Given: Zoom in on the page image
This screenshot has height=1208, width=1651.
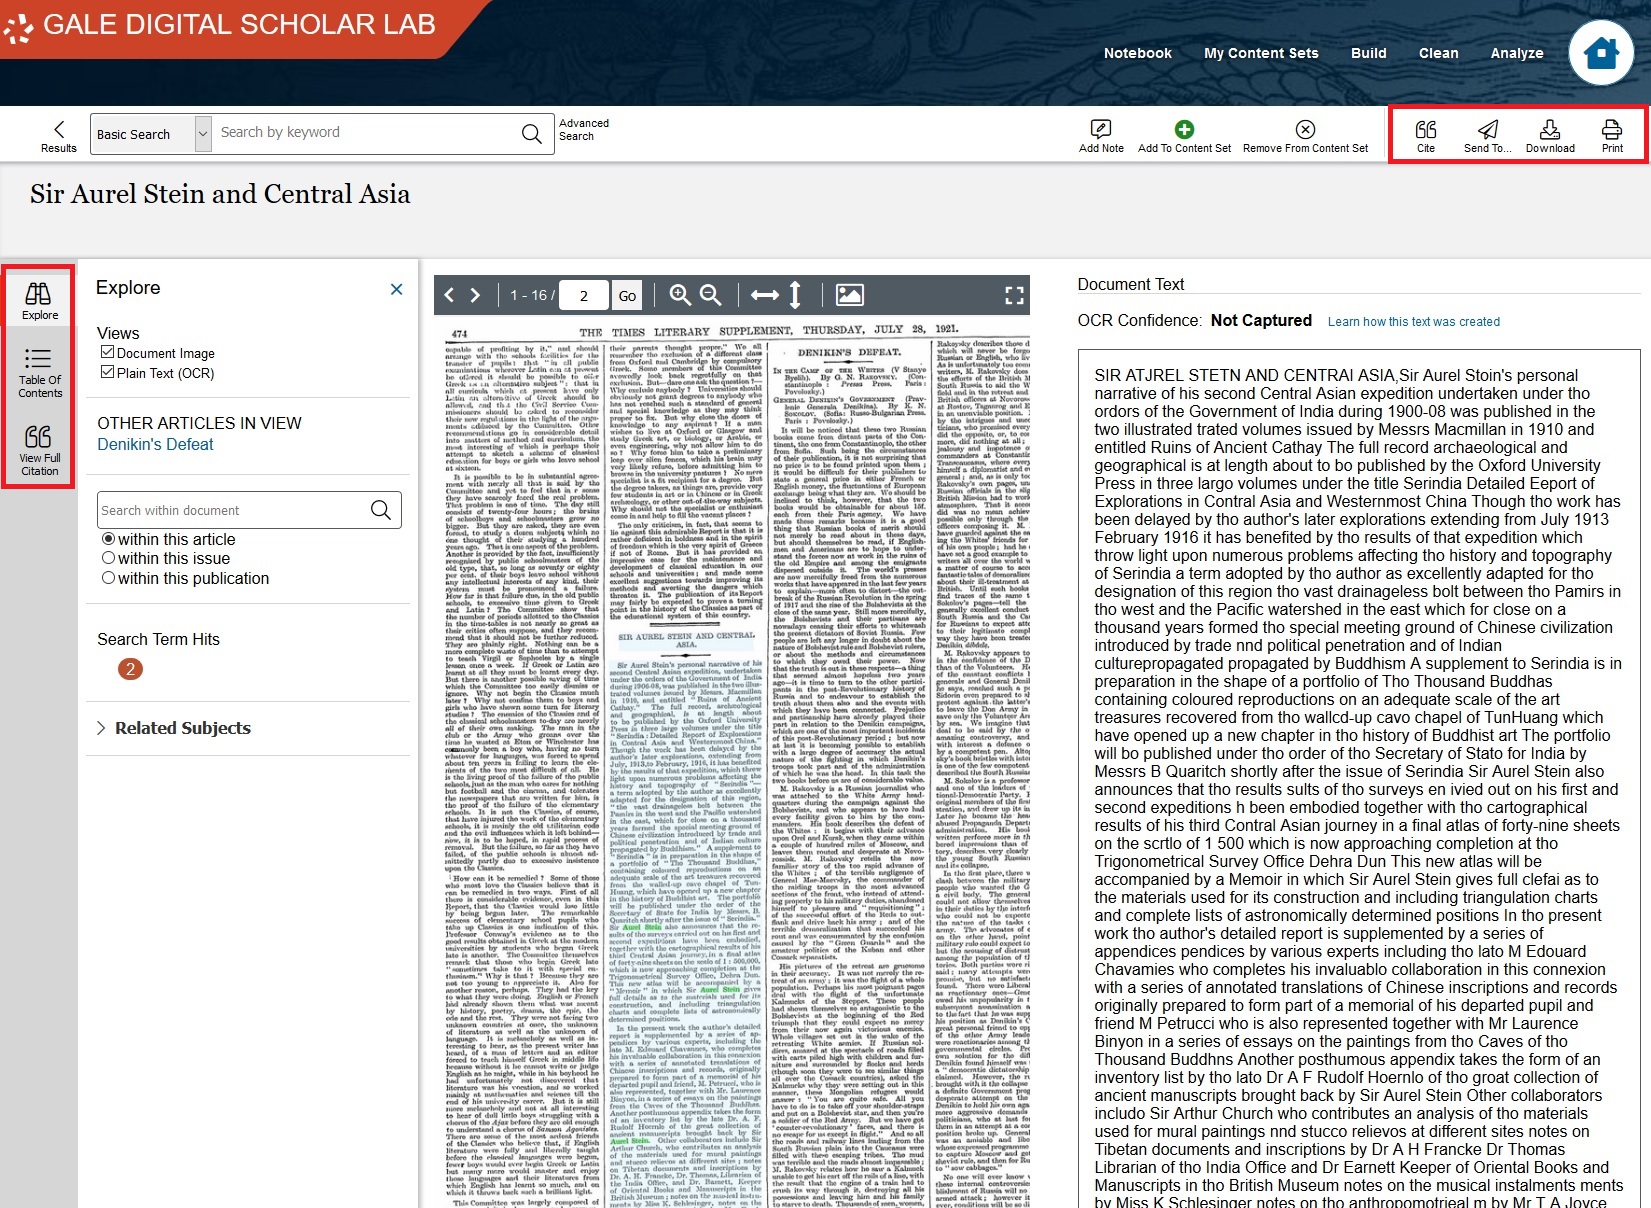Looking at the screenshot, I should click(x=679, y=294).
